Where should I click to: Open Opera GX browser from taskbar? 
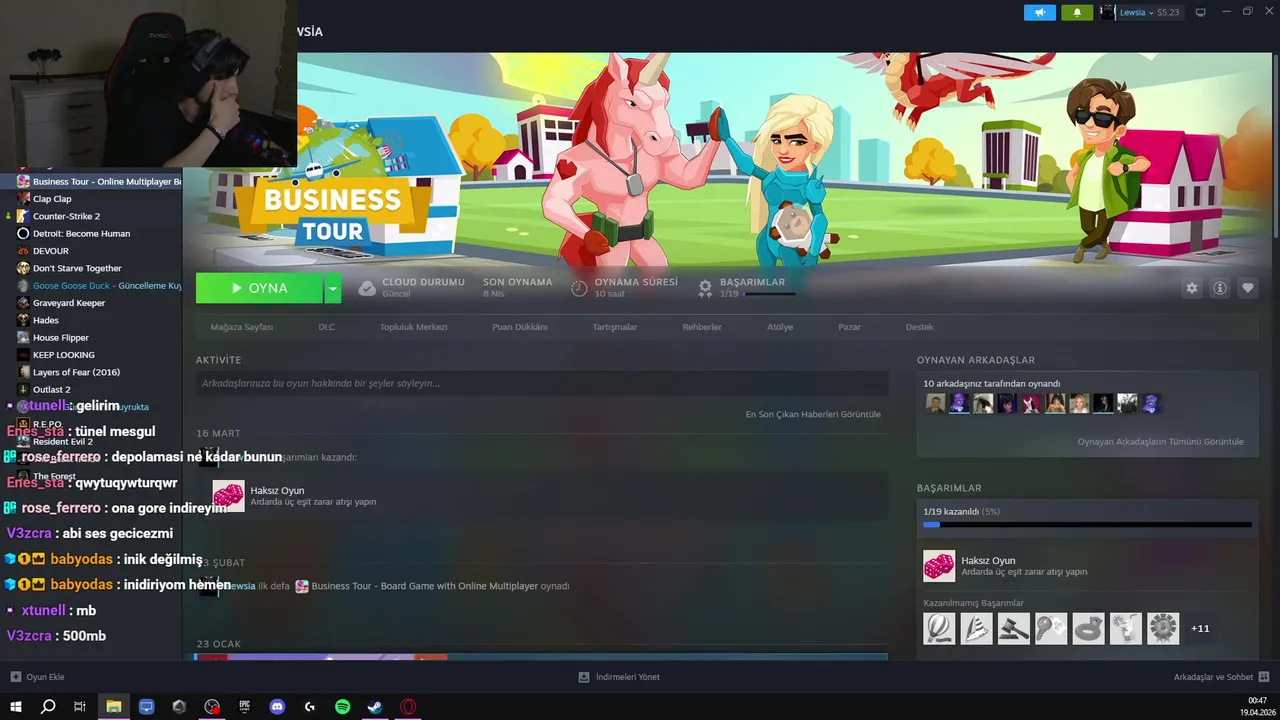408,707
